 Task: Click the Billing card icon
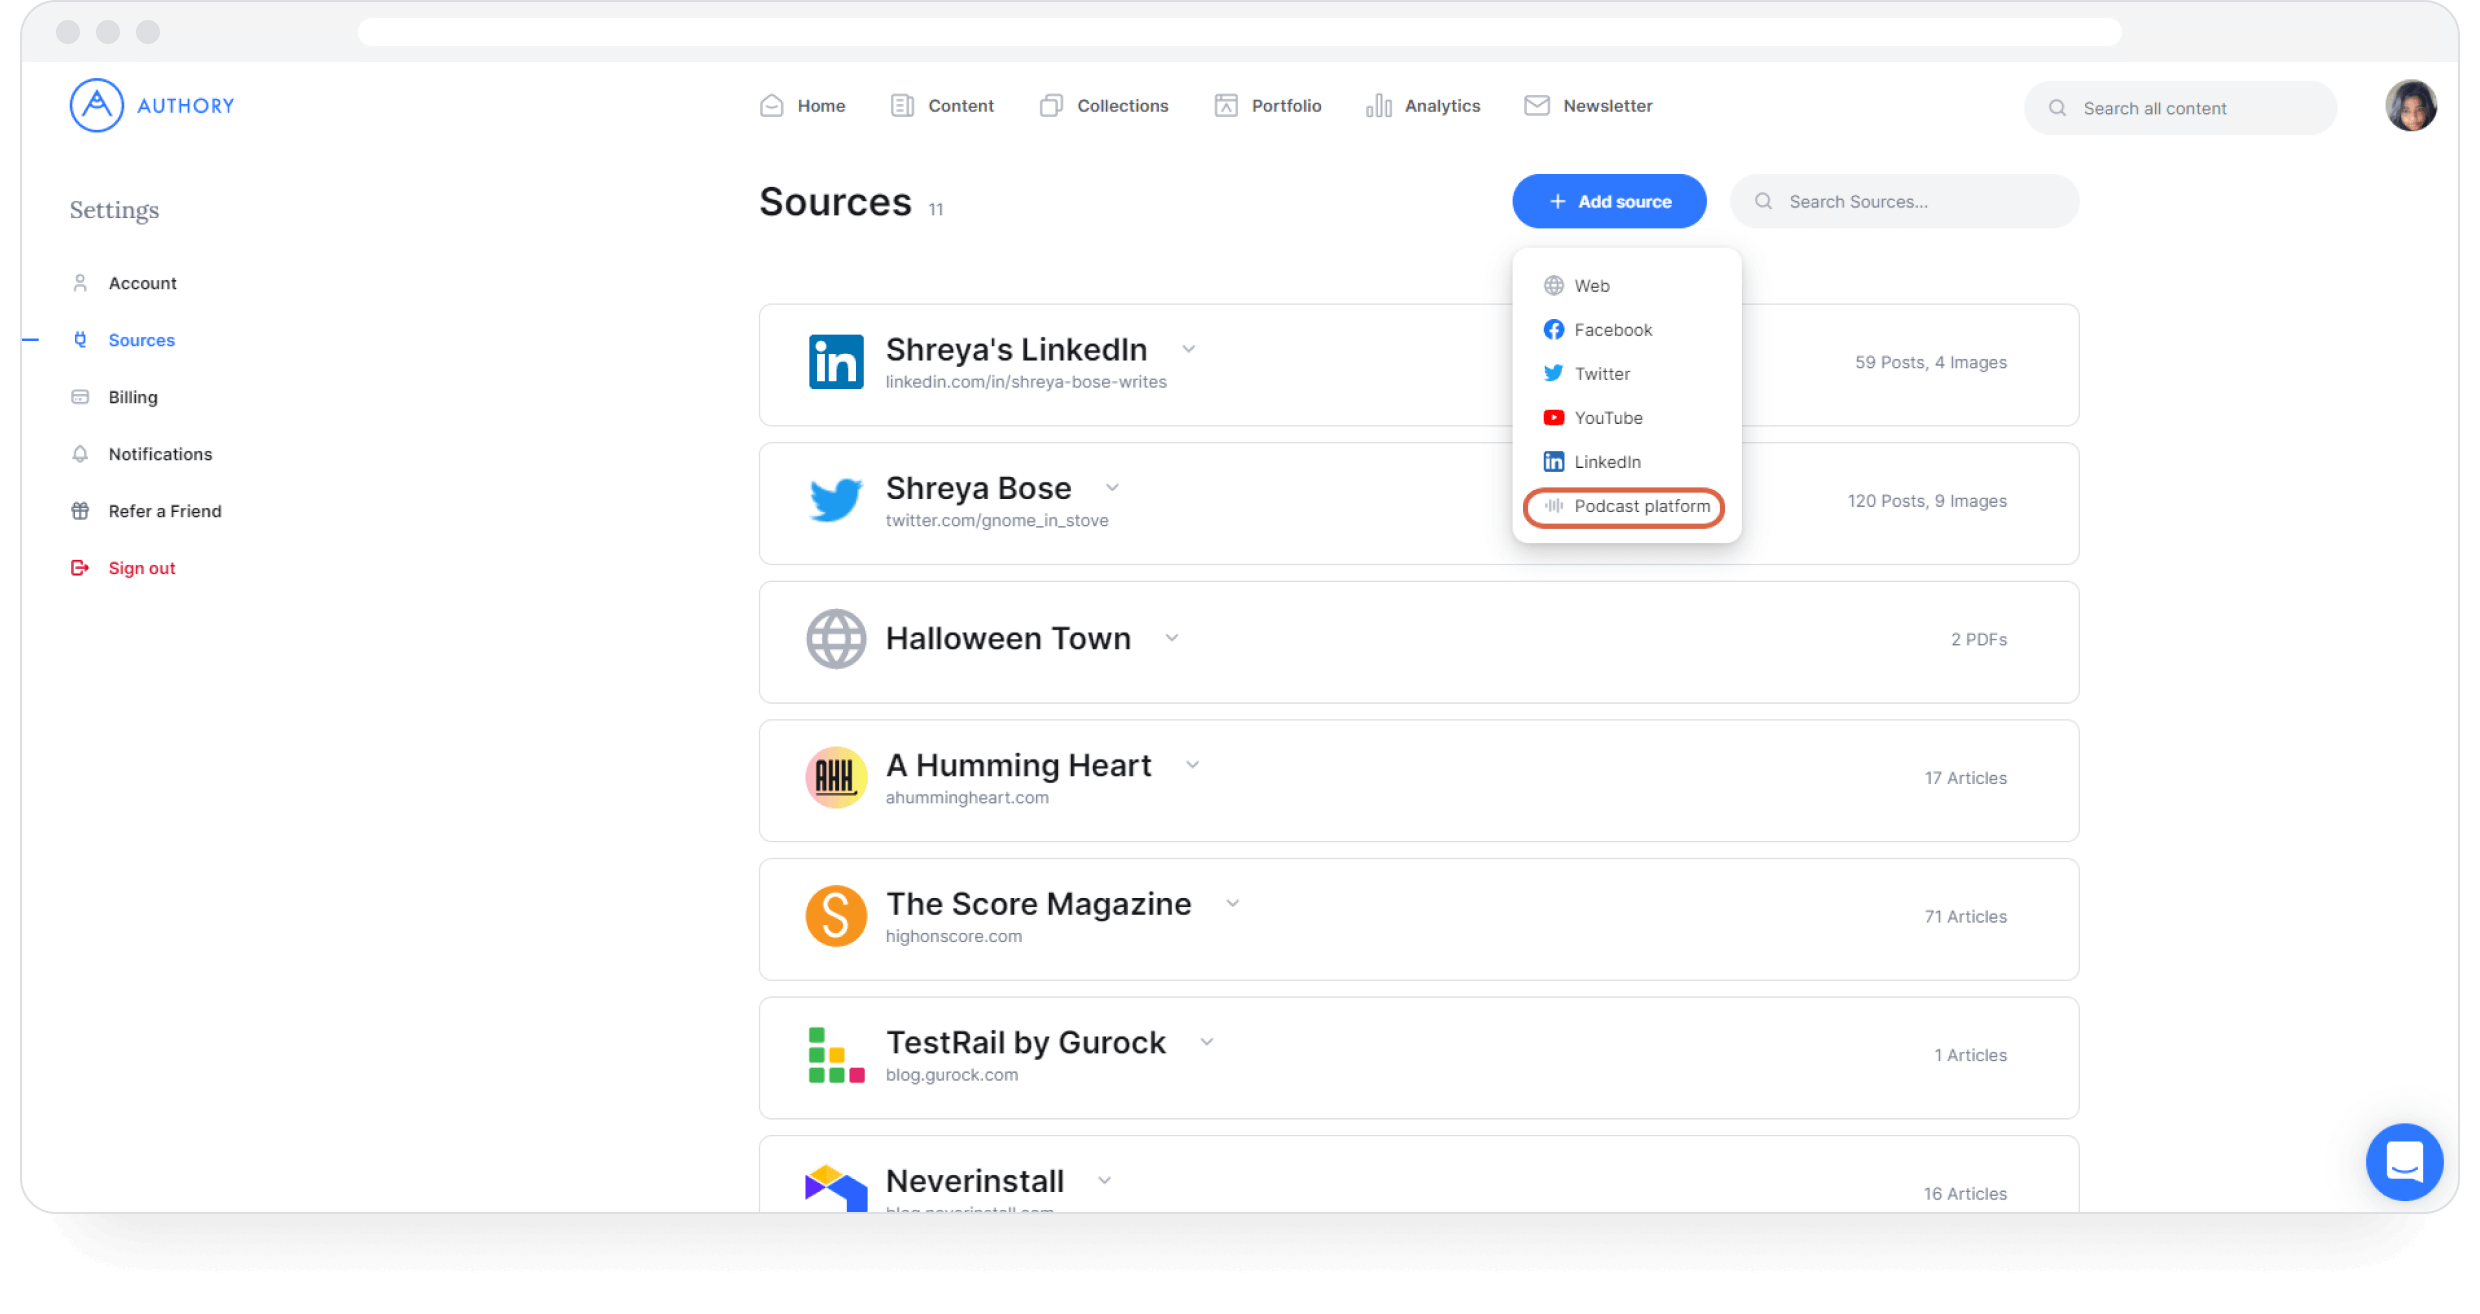point(80,397)
